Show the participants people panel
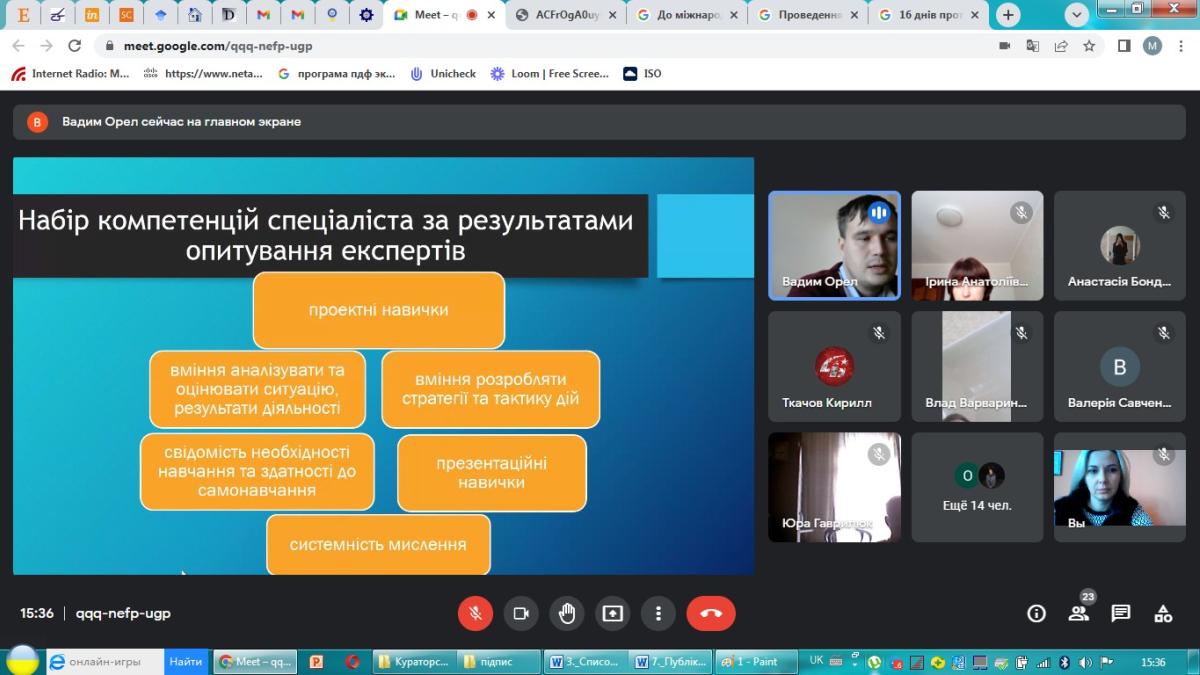 [x=1078, y=613]
